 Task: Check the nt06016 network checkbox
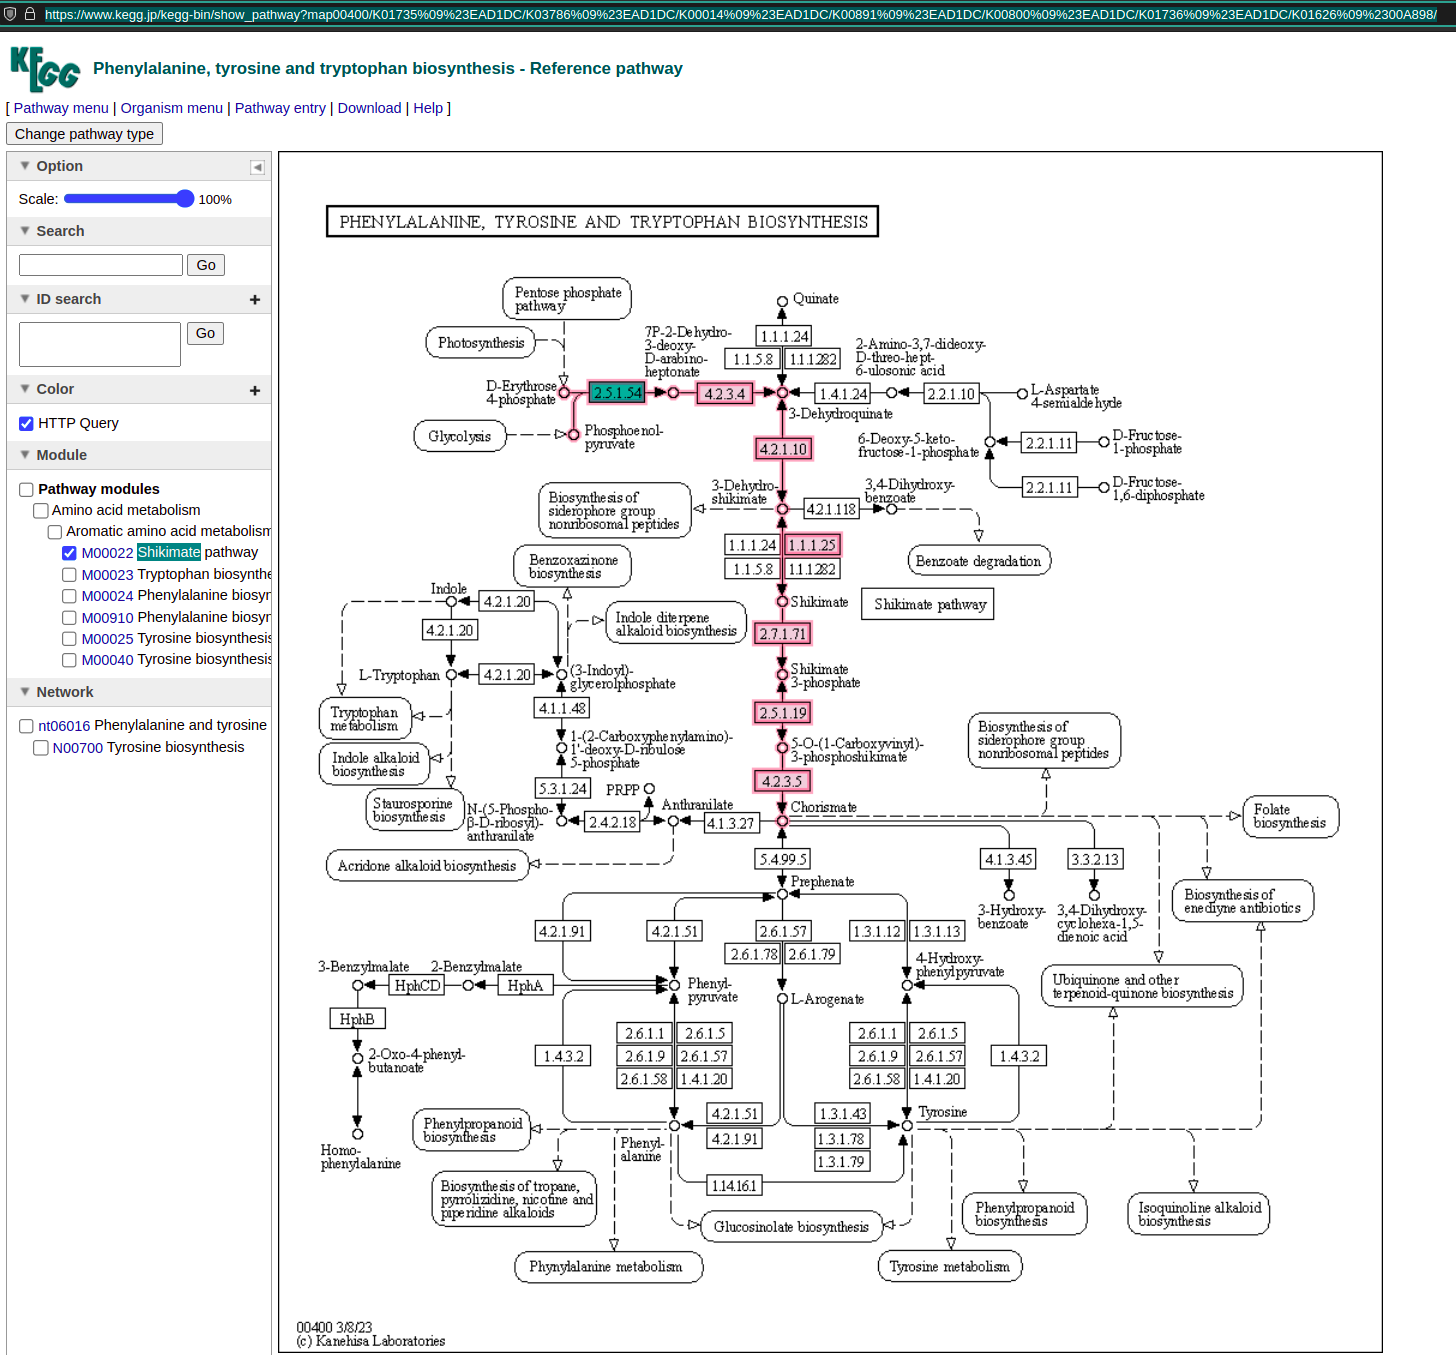[27, 726]
